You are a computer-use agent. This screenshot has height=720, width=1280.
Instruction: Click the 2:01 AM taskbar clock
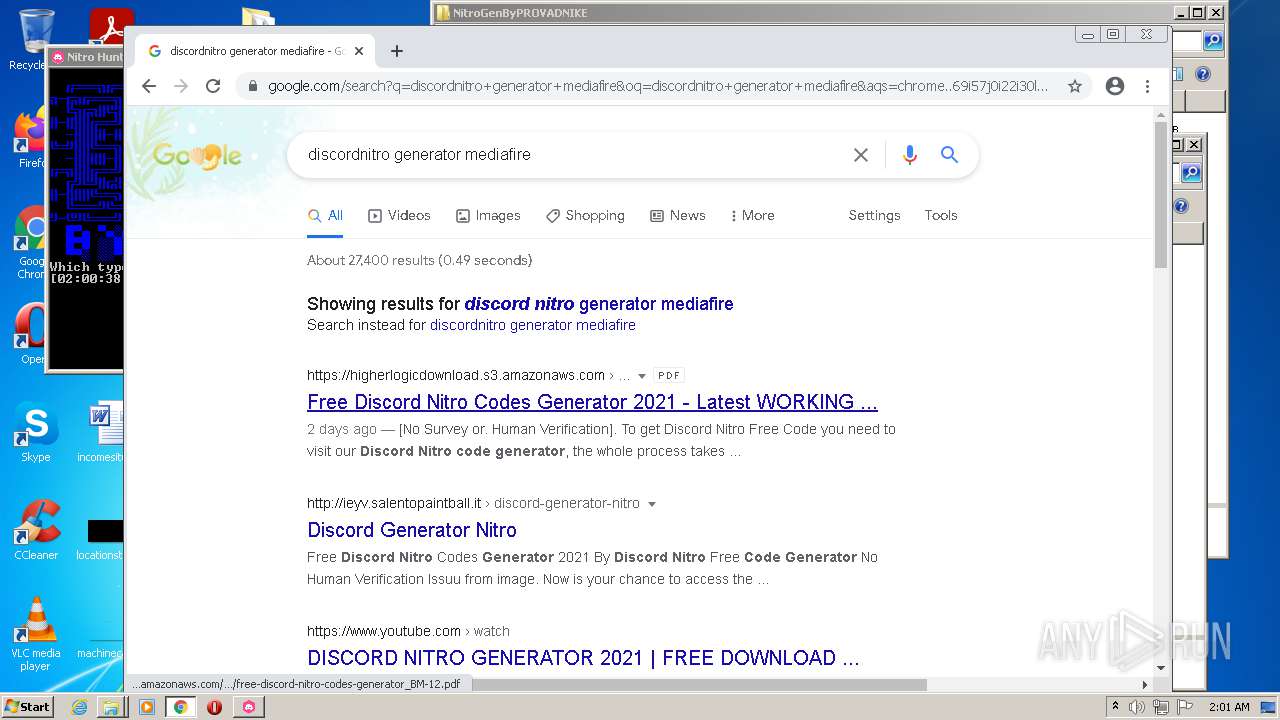pos(1229,707)
